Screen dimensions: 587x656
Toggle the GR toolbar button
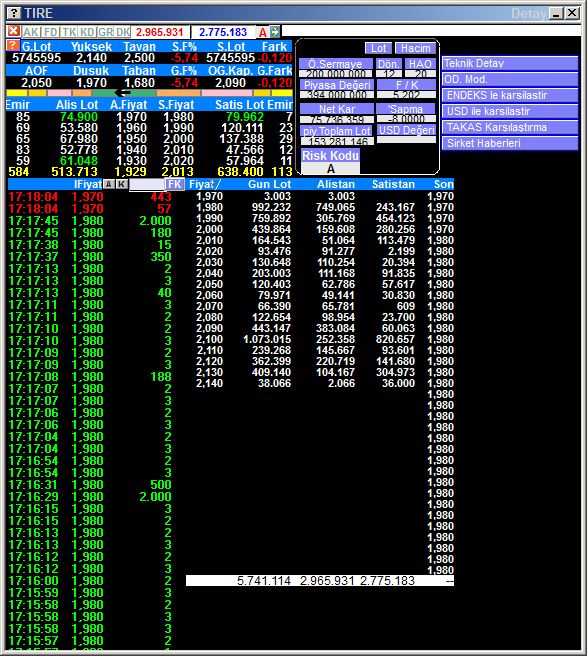point(105,32)
